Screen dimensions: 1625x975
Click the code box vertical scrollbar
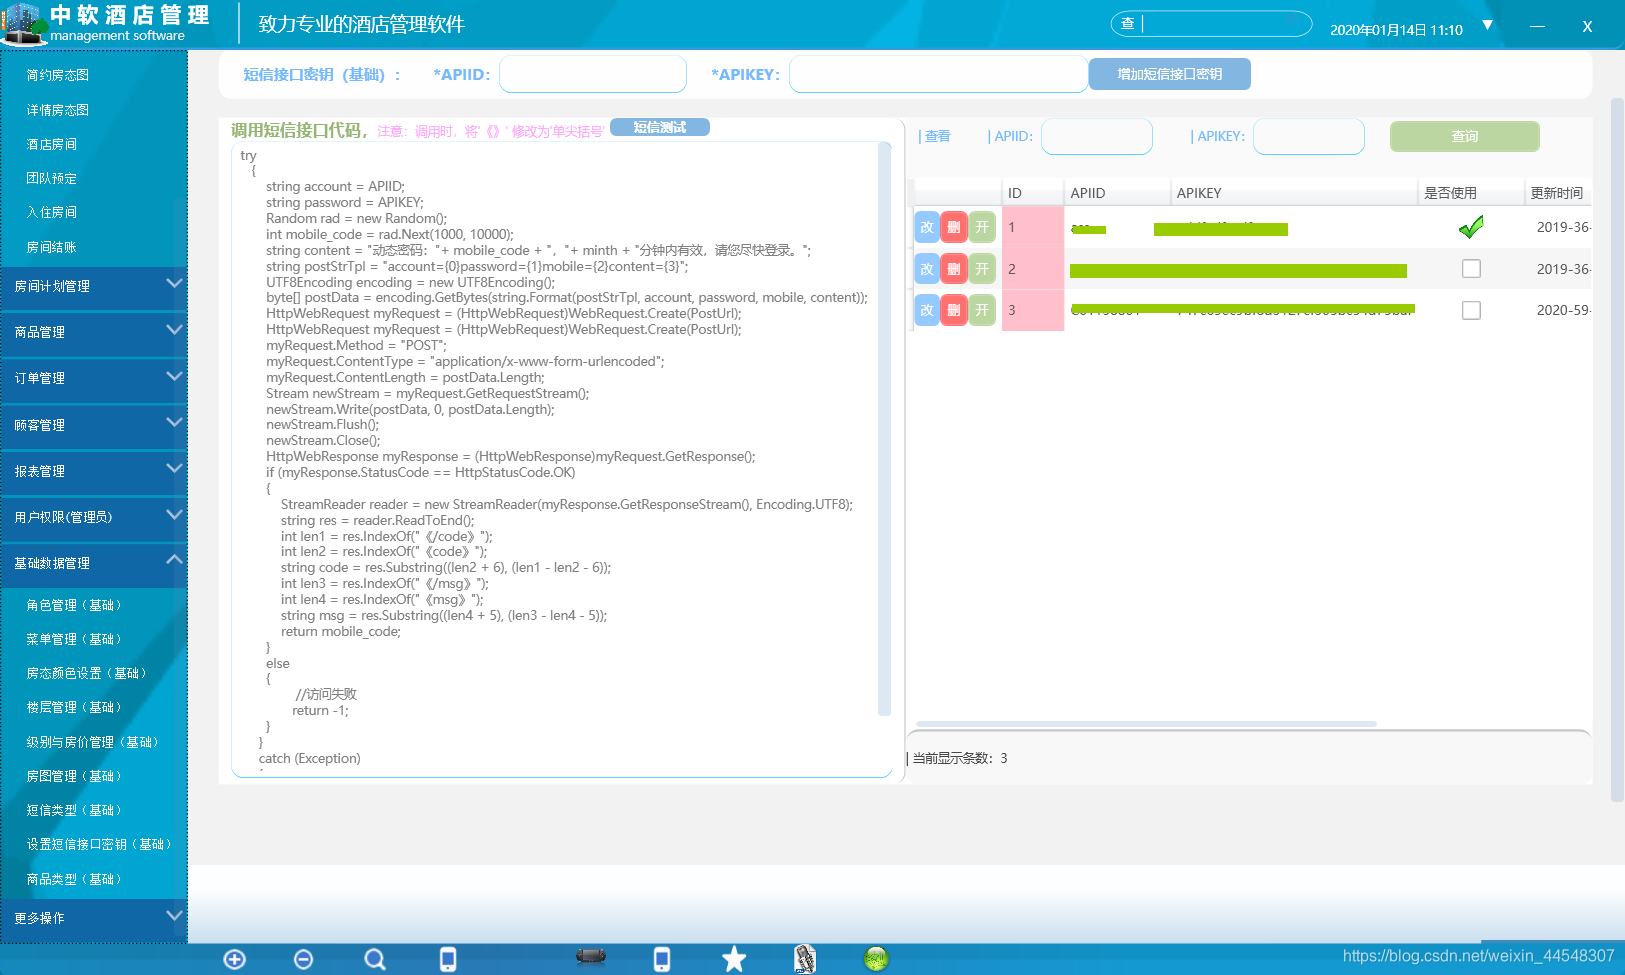click(884, 430)
